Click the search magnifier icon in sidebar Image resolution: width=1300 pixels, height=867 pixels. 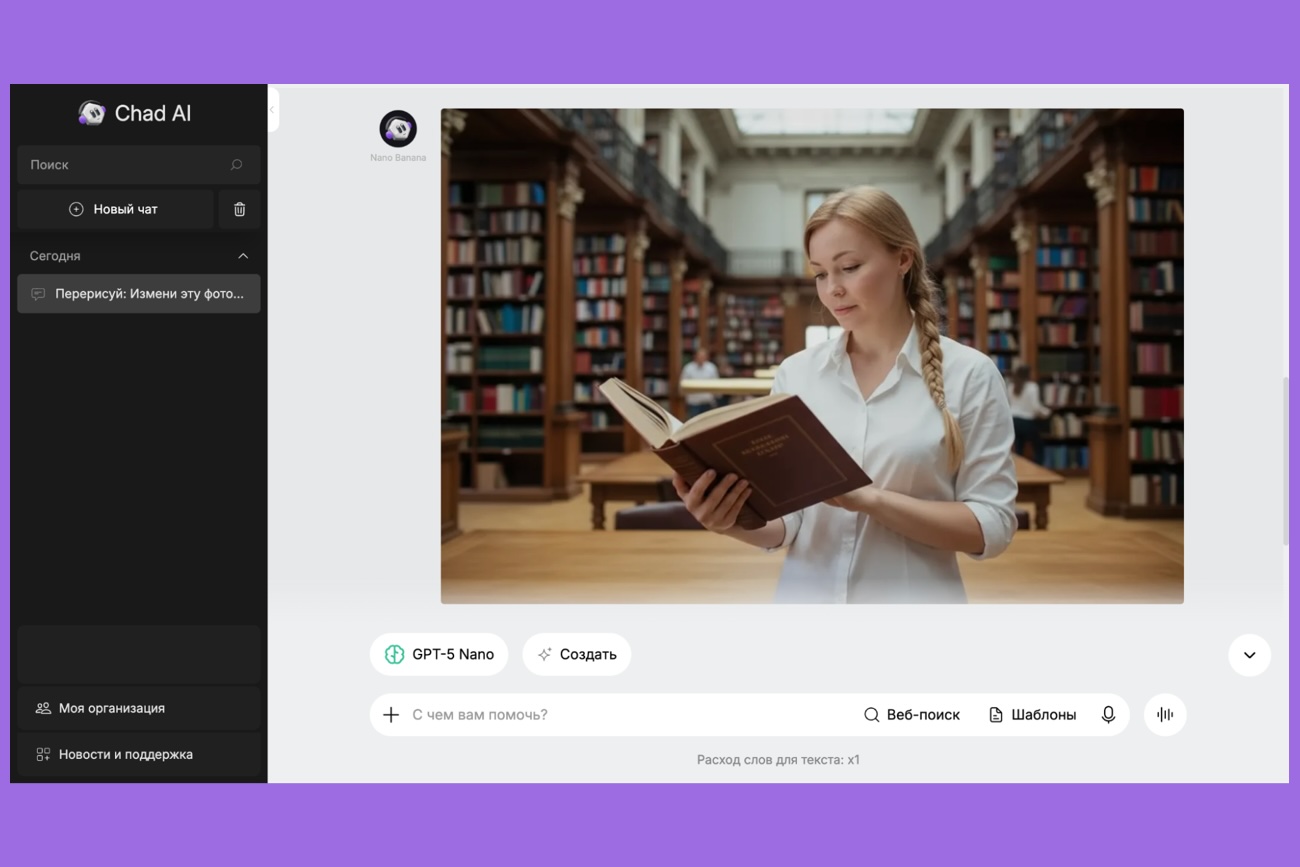point(237,165)
